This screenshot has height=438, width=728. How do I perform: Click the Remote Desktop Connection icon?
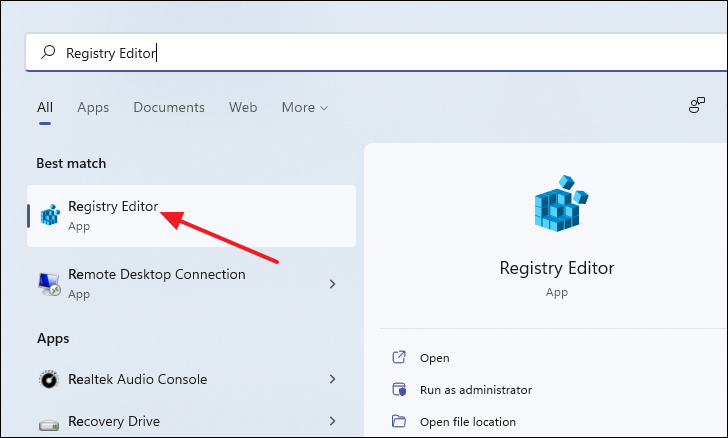click(x=49, y=284)
